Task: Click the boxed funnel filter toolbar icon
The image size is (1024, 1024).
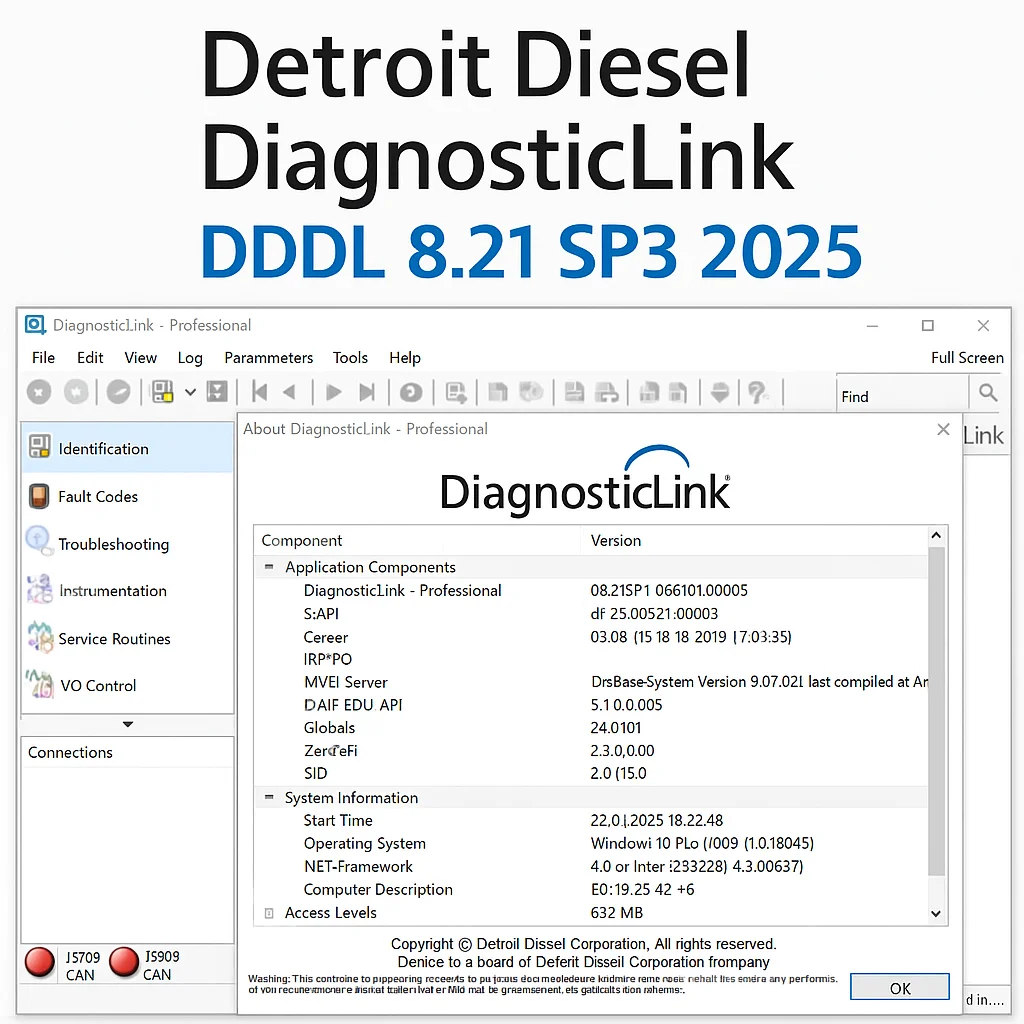Action: click(x=217, y=392)
